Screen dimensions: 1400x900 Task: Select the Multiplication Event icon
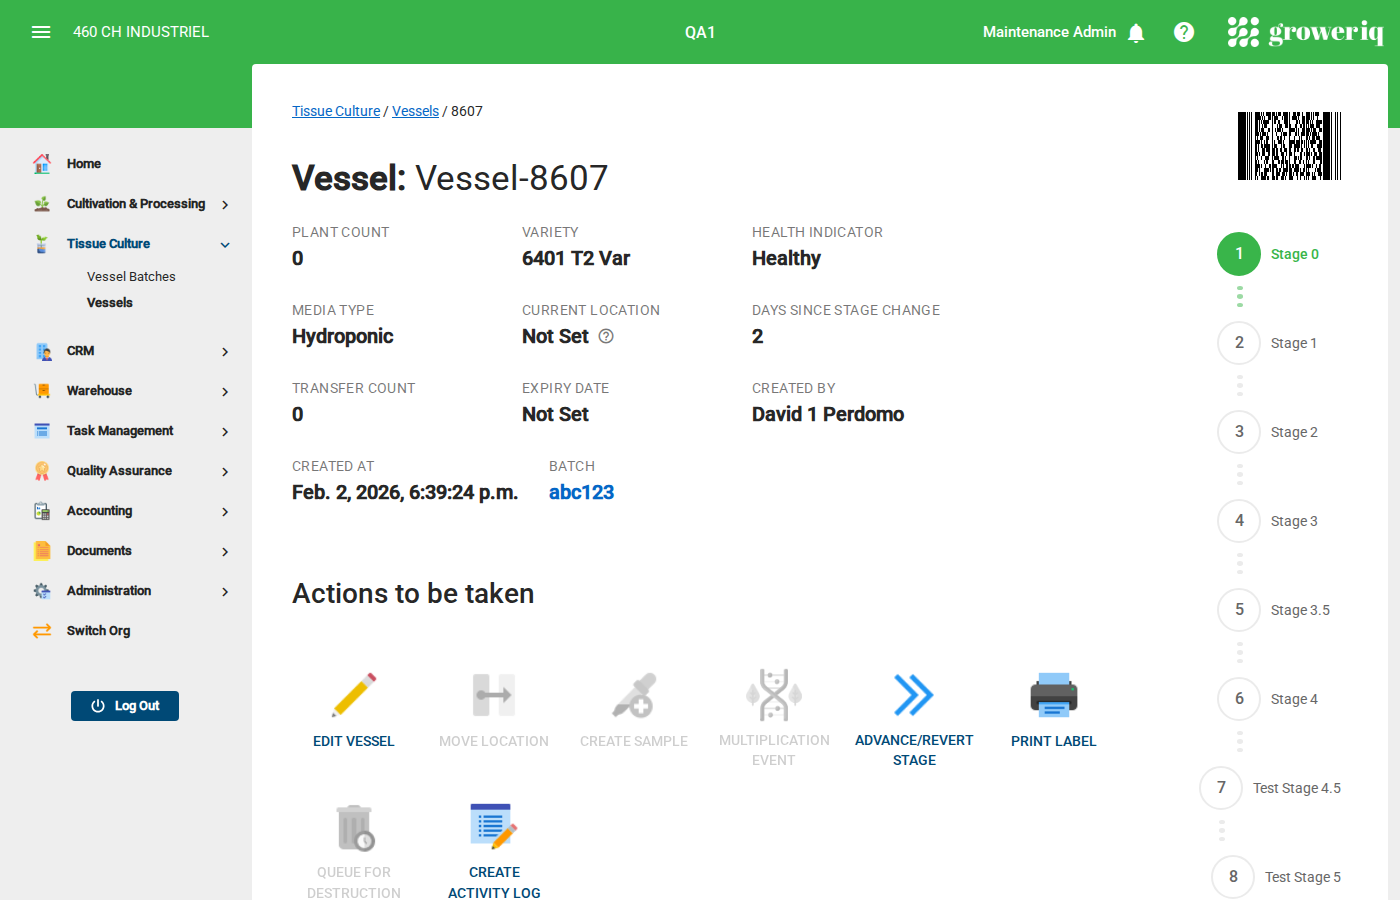(x=774, y=694)
